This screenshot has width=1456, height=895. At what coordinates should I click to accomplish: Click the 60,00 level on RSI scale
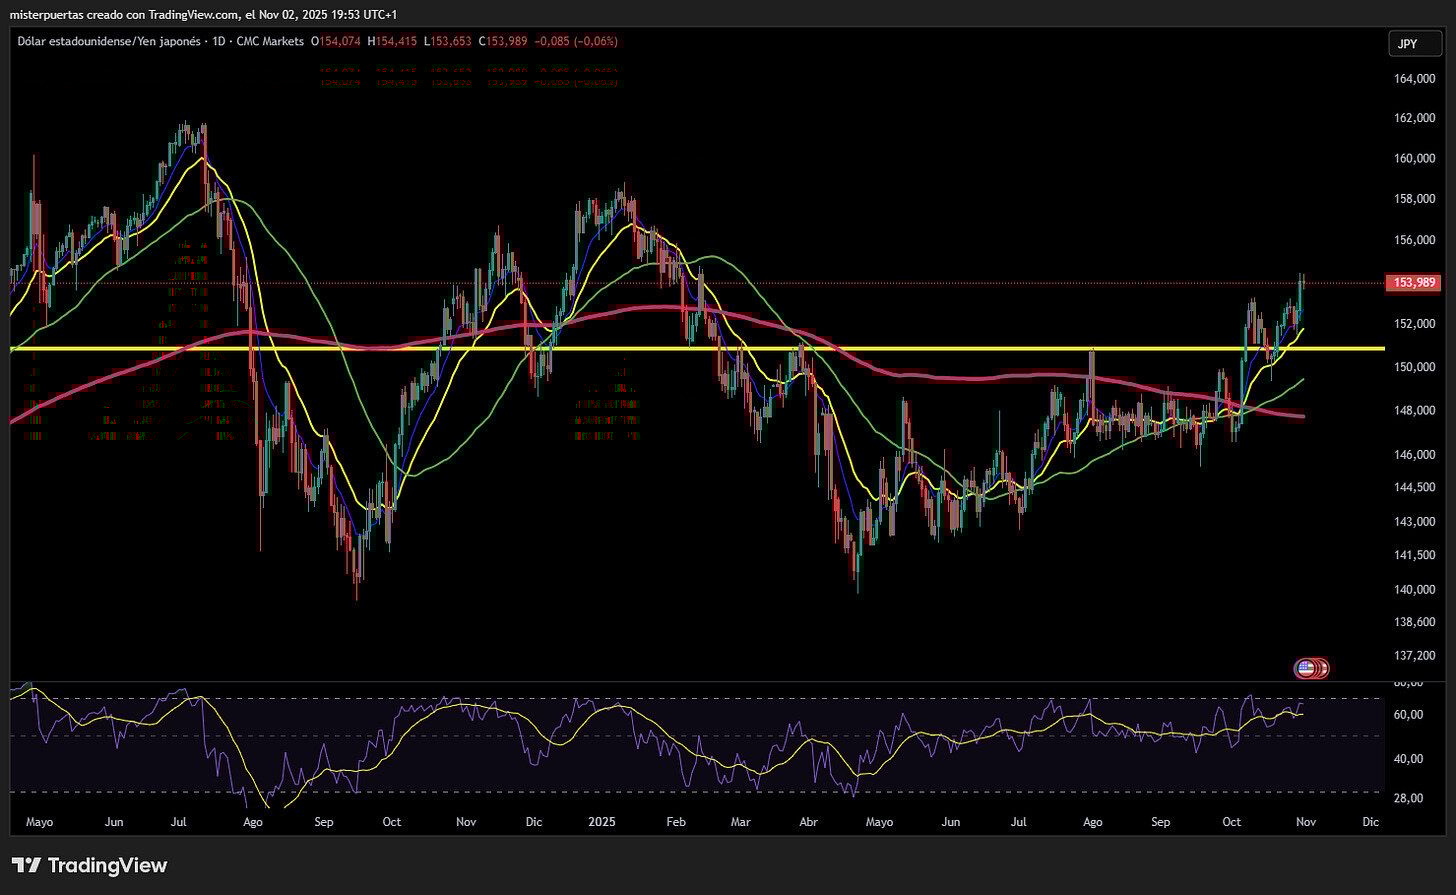click(x=1408, y=714)
